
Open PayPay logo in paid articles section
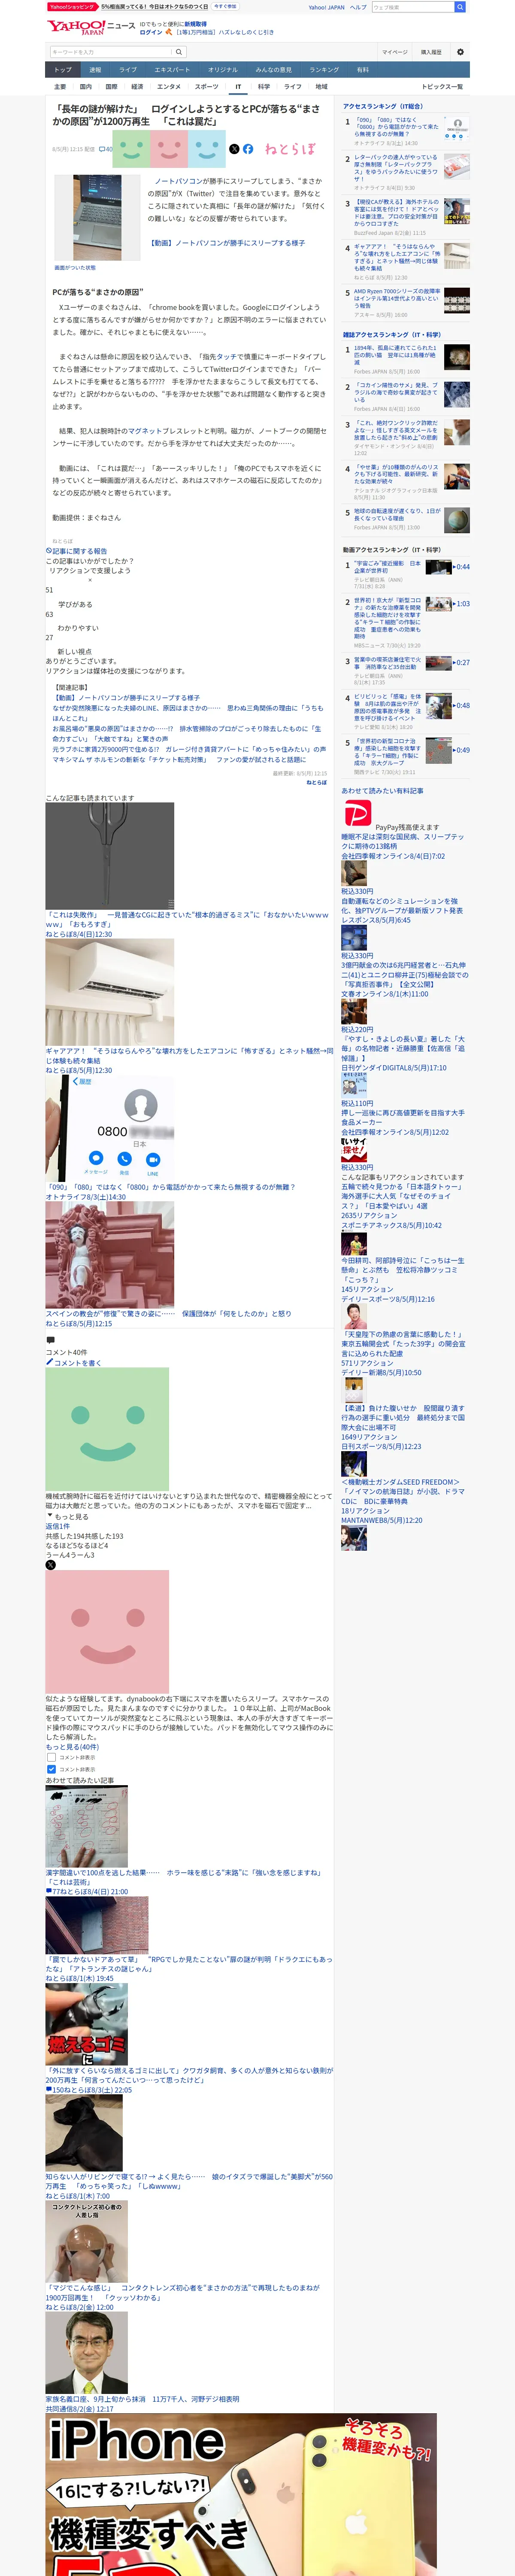point(358,813)
